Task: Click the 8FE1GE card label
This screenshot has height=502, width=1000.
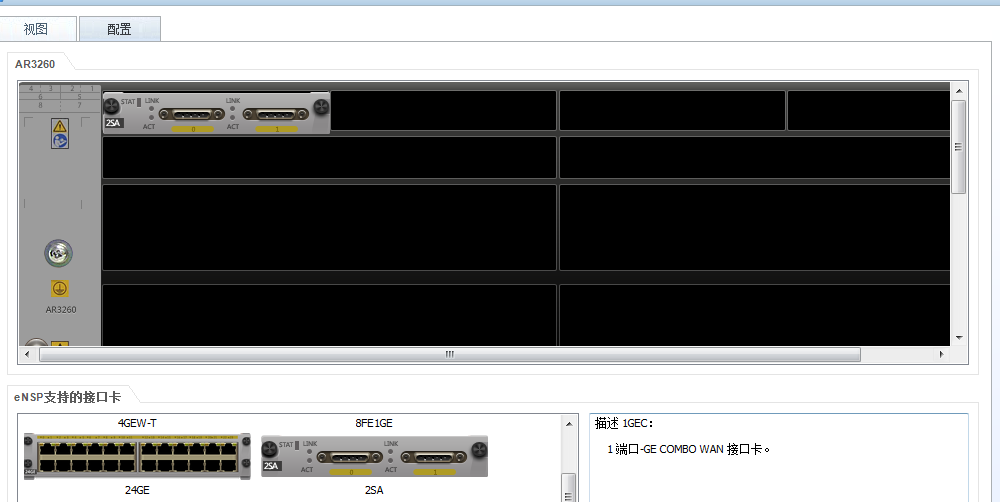Action: (374, 423)
